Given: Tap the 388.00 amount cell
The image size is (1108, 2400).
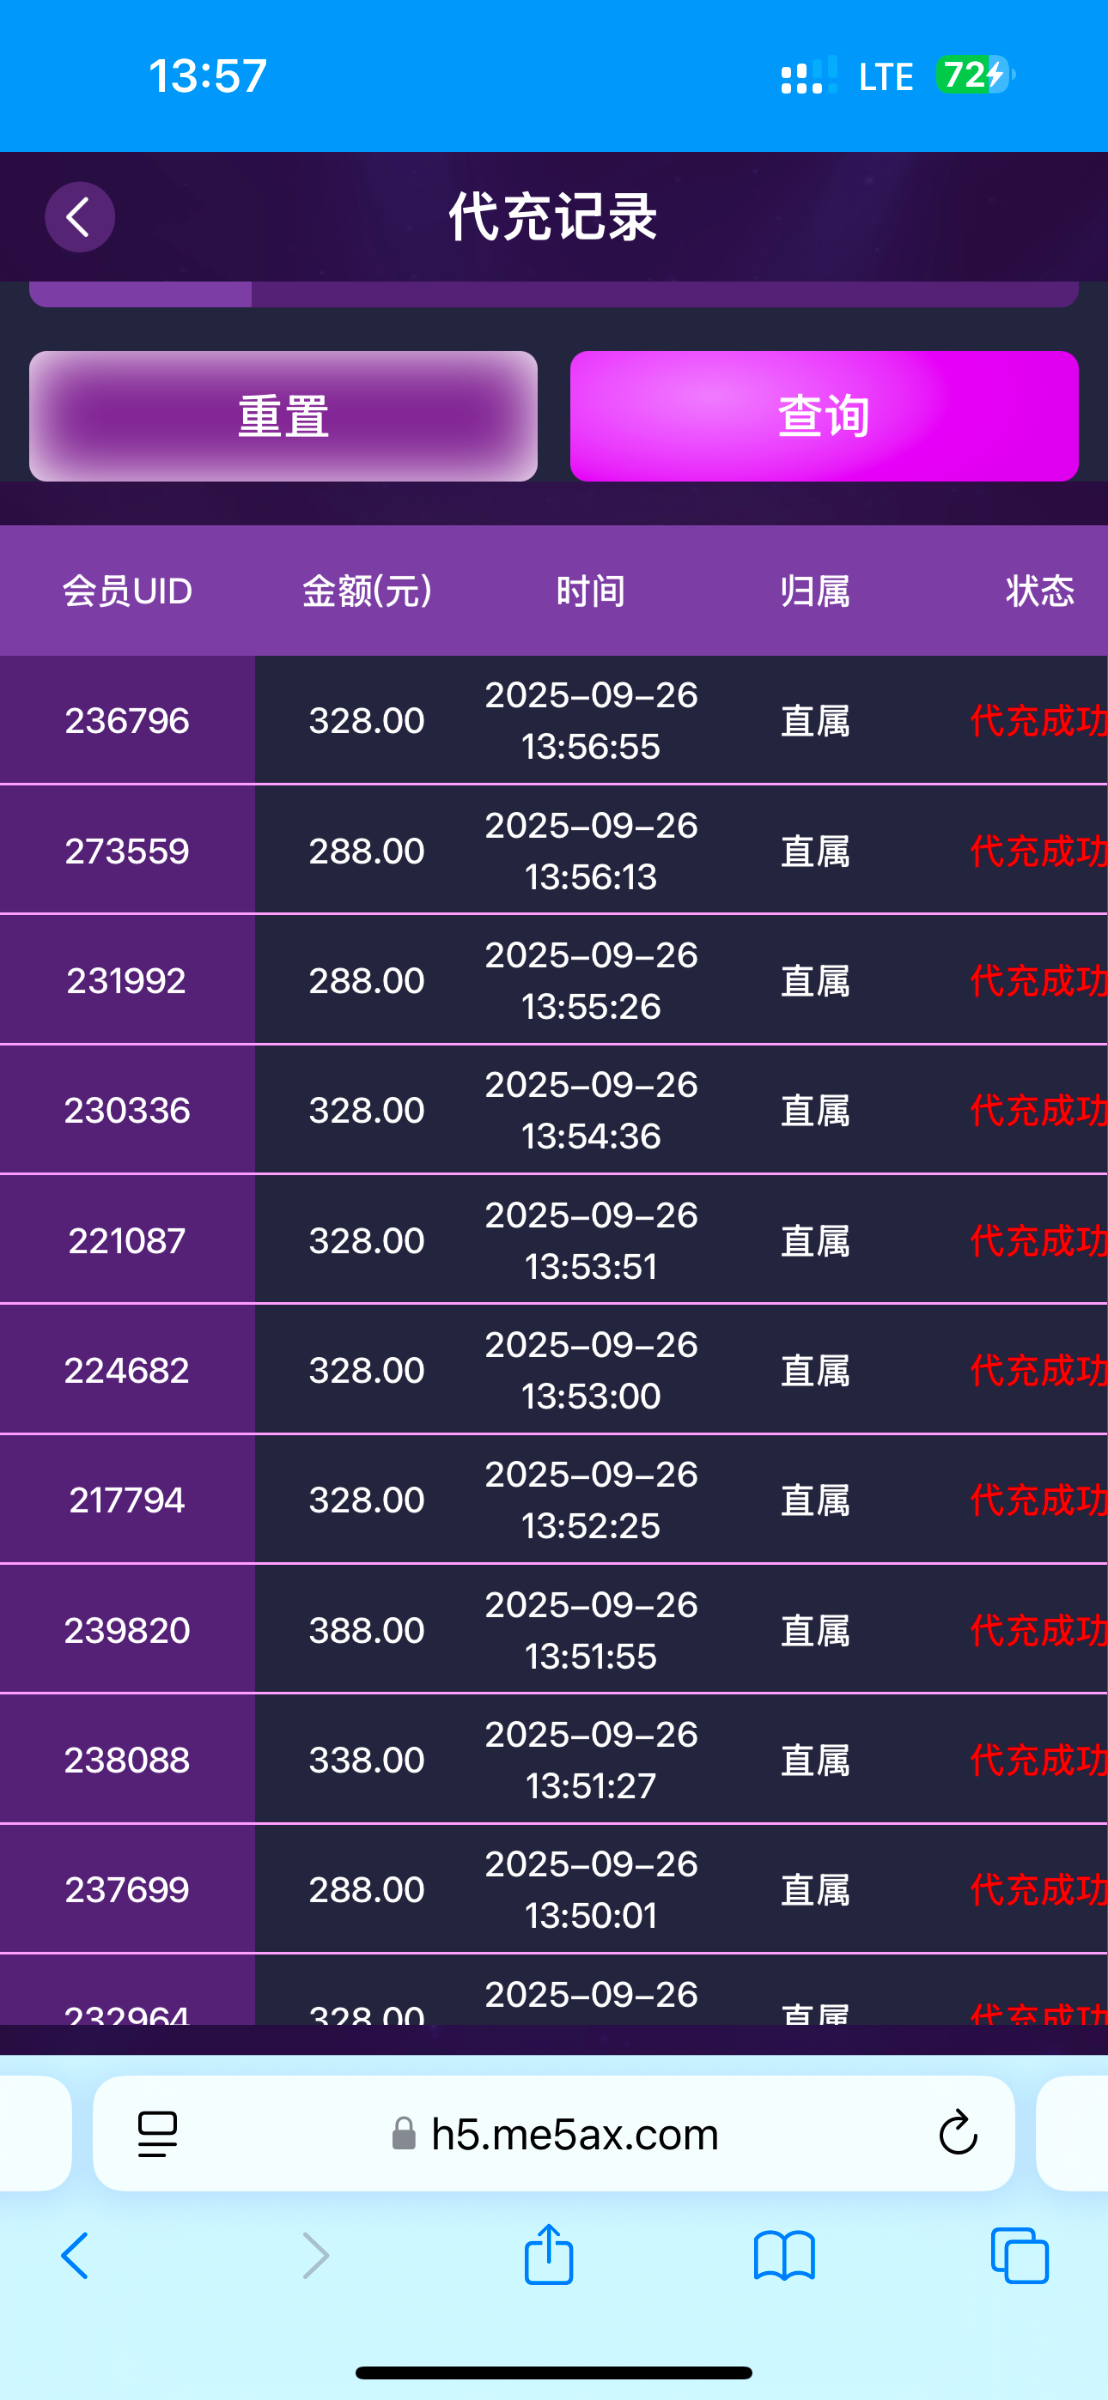Looking at the screenshot, I should [x=367, y=1630].
